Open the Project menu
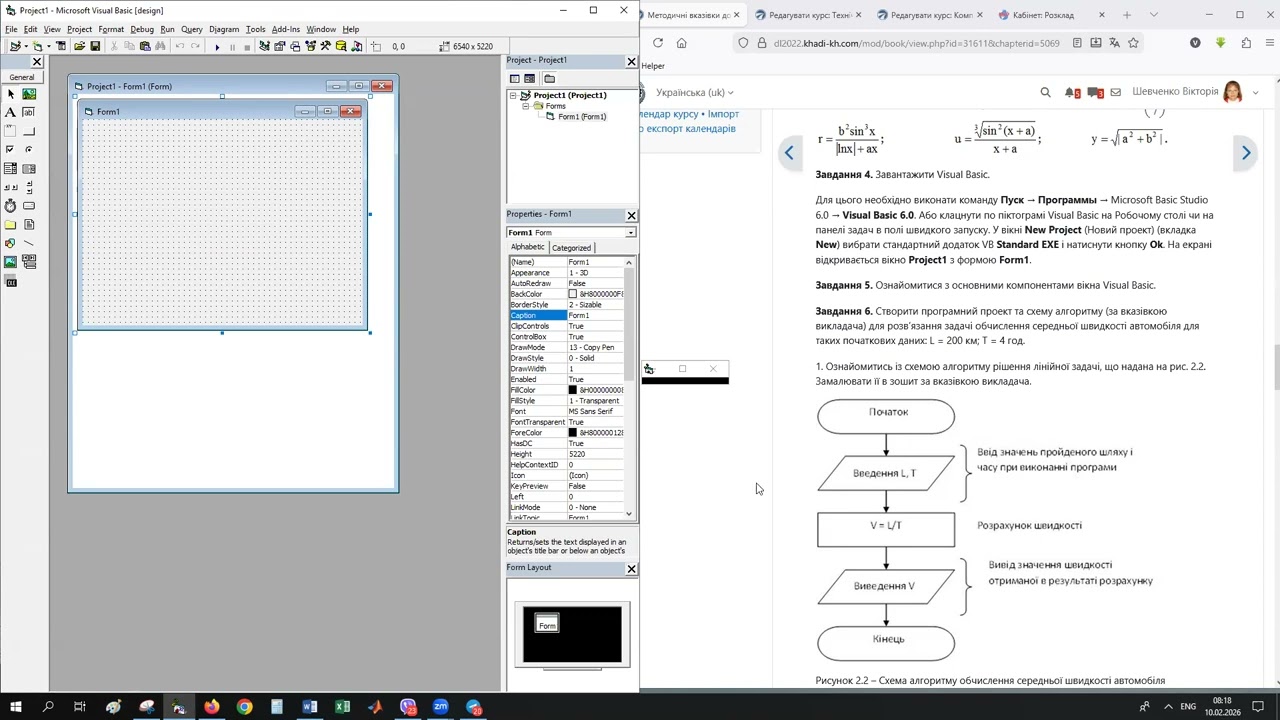1280x720 pixels. click(x=79, y=29)
